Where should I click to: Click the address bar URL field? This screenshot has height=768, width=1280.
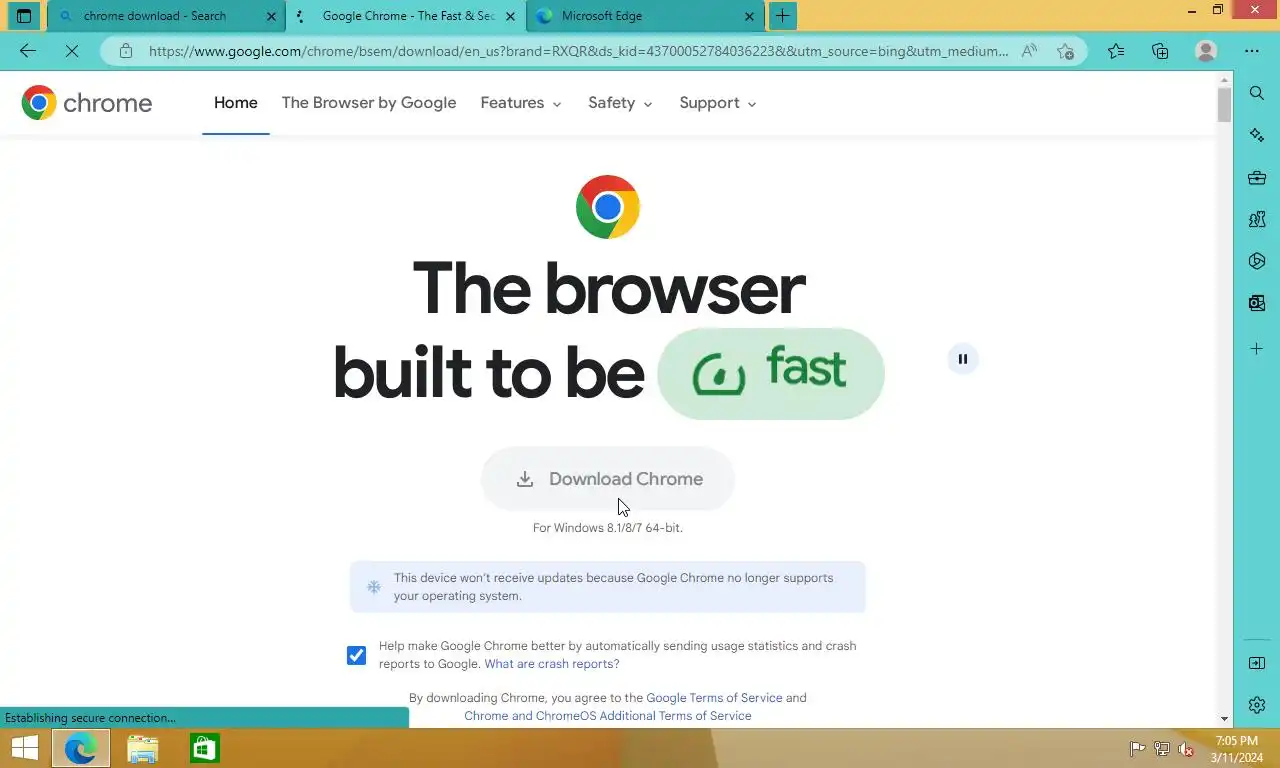point(578,51)
